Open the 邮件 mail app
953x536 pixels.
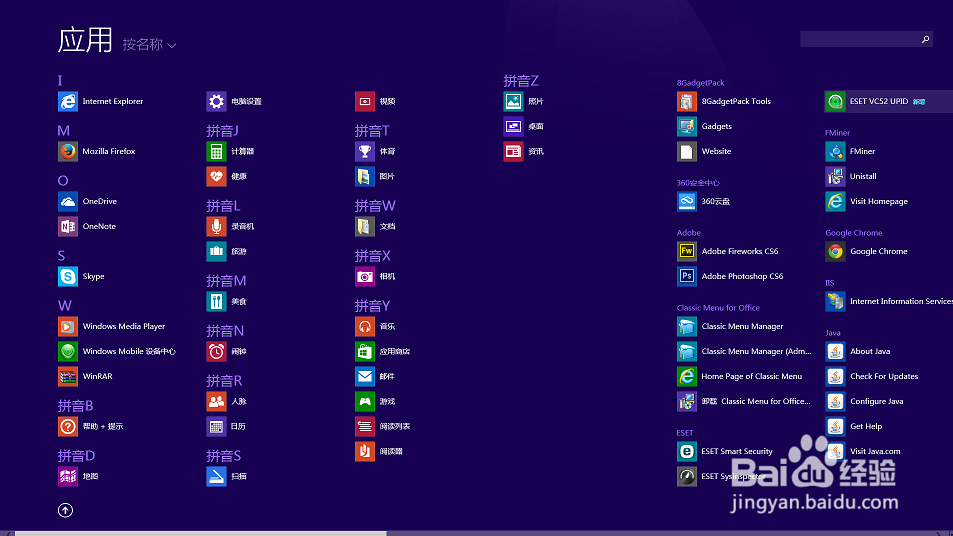(376, 376)
